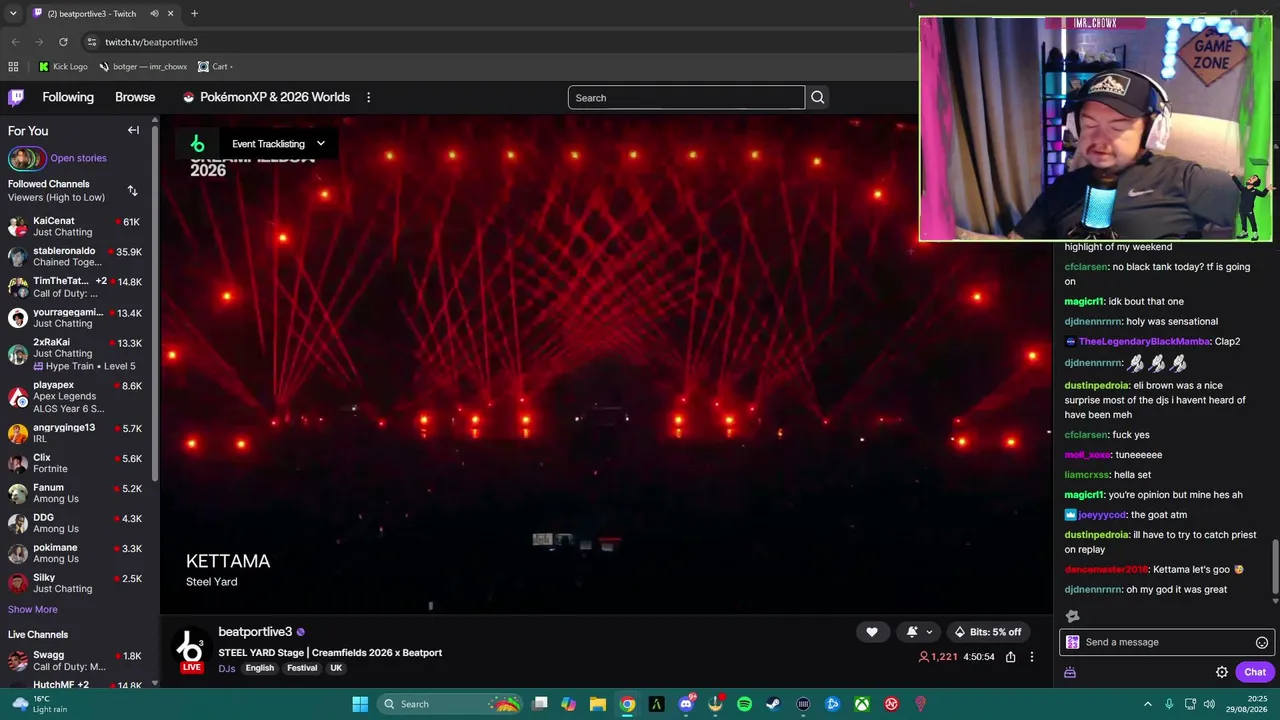Open the Twitch home logo
The image size is (1280, 720).
click(x=16, y=97)
